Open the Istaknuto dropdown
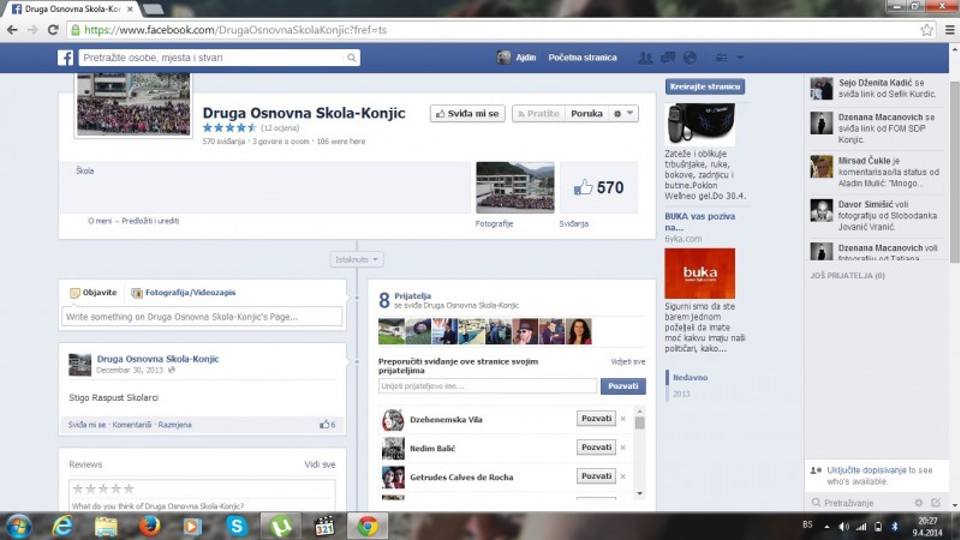The width and height of the screenshot is (960, 540). click(x=356, y=260)
